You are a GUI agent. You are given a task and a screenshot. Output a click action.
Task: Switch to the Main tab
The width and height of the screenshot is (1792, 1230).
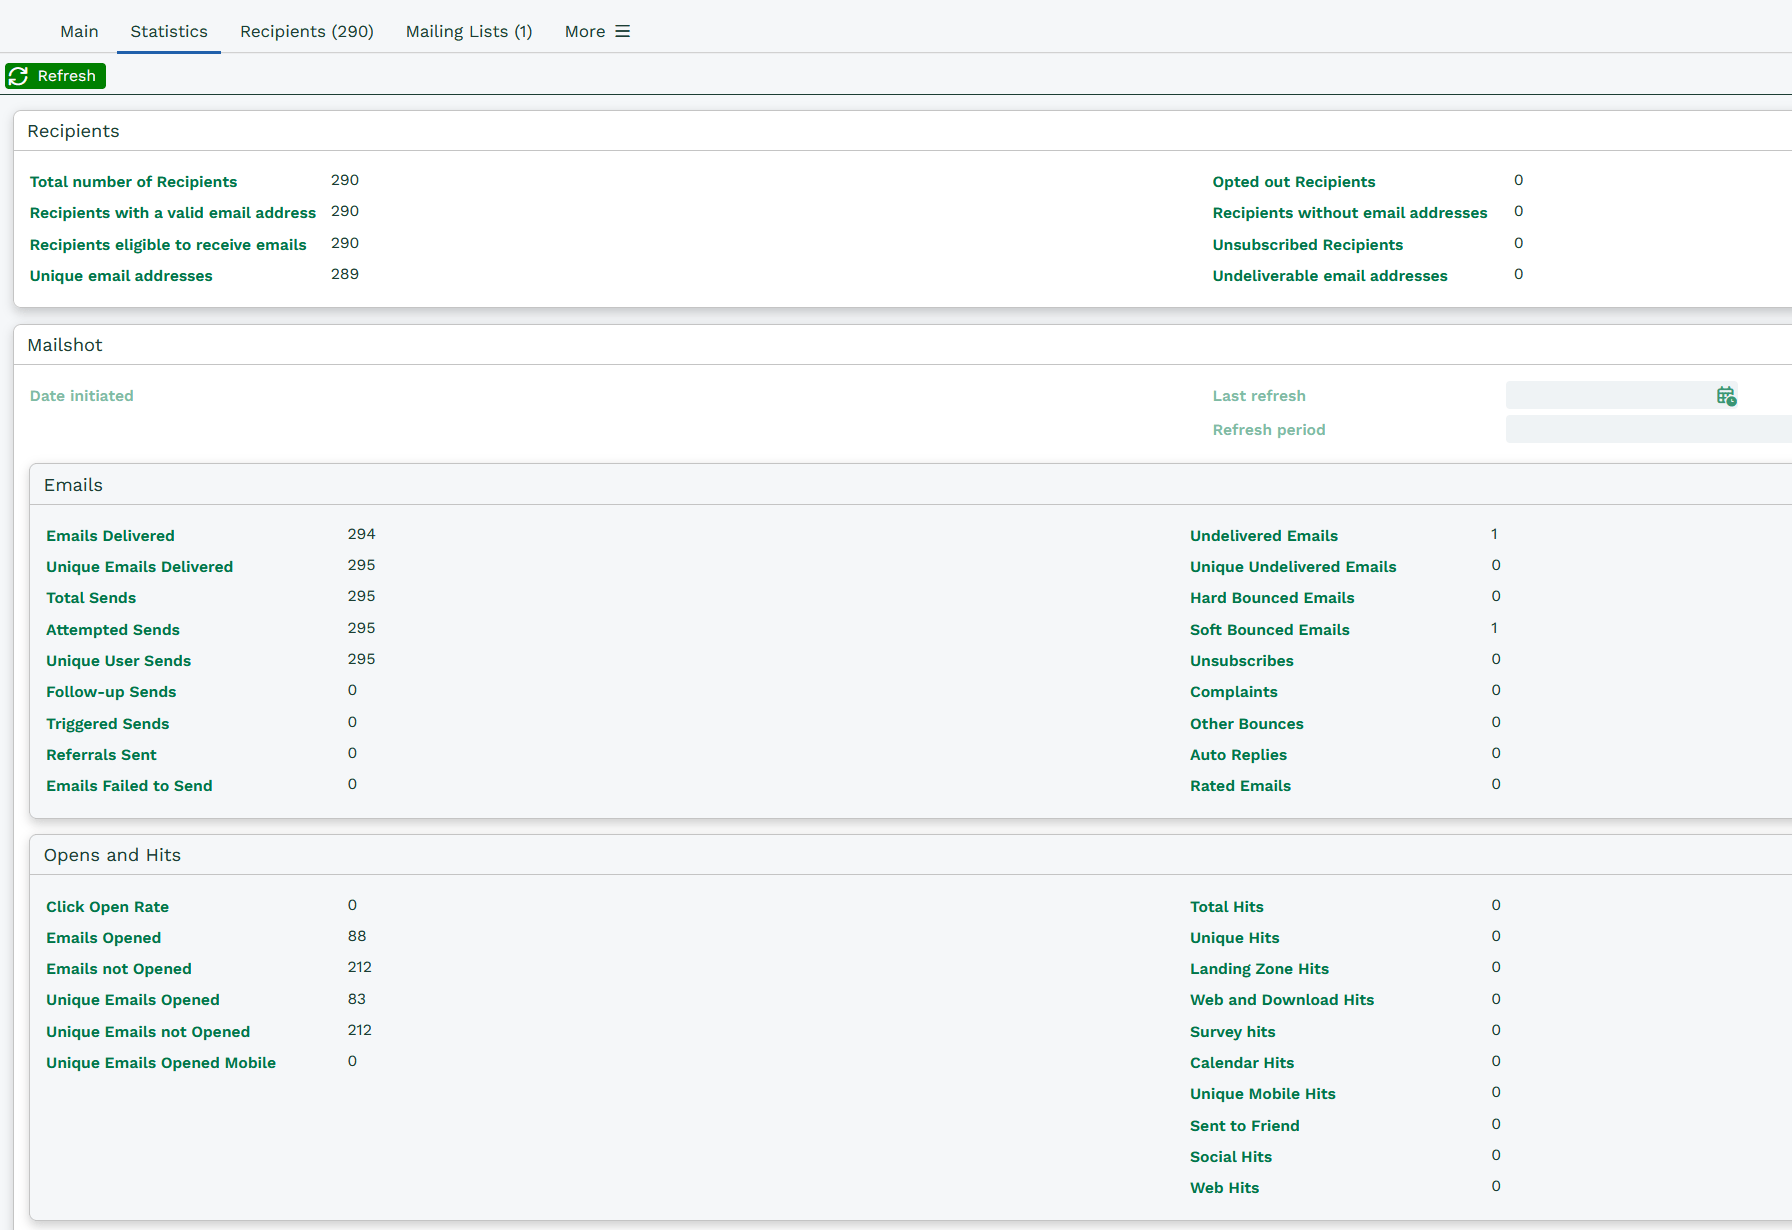(79, 32)
